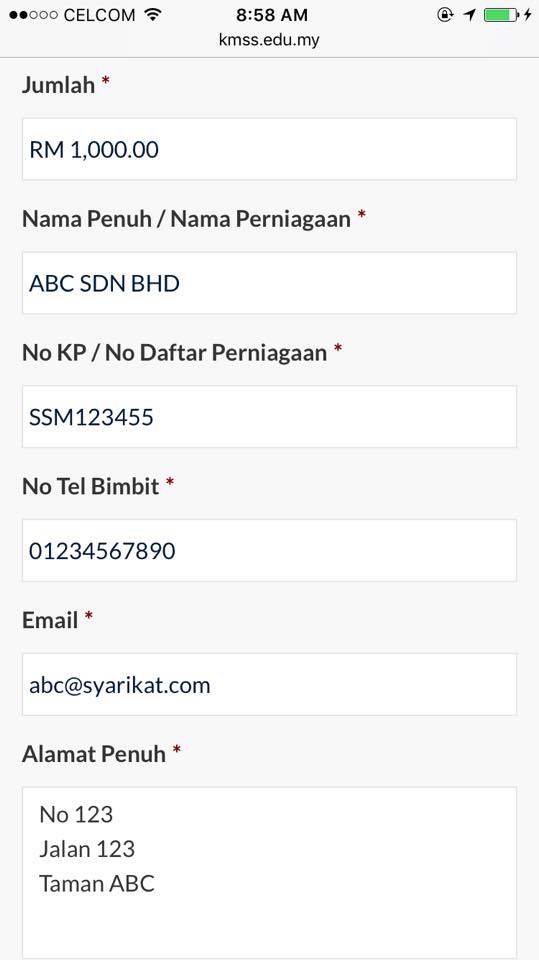This screenshot has width=539, height=960.
Task: Focus the No Tel Bimbit phone number field
Action: click(270, 550)
